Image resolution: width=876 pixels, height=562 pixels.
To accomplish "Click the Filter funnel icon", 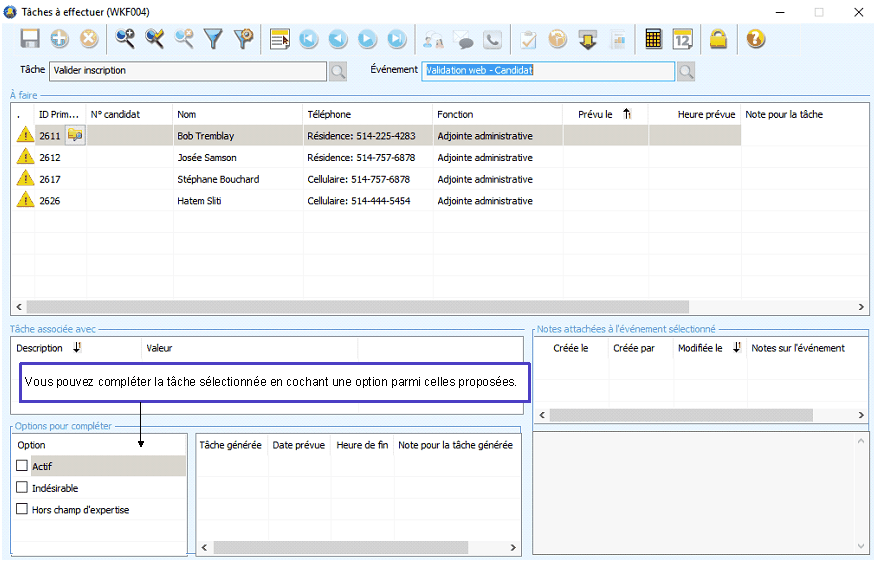I will coord(213,39).
